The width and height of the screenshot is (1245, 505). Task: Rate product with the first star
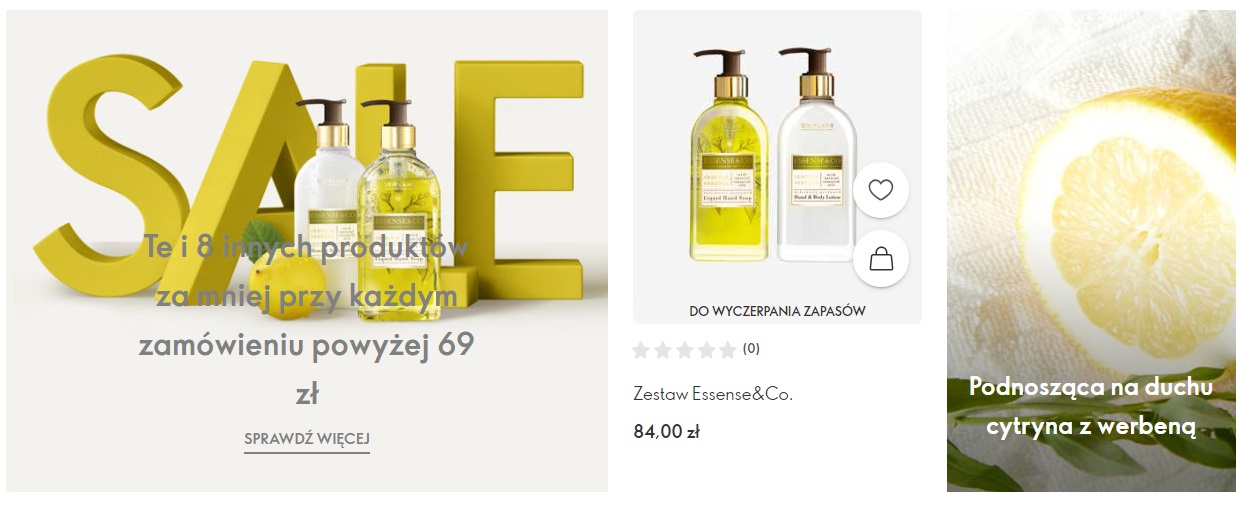click(642, 350)
